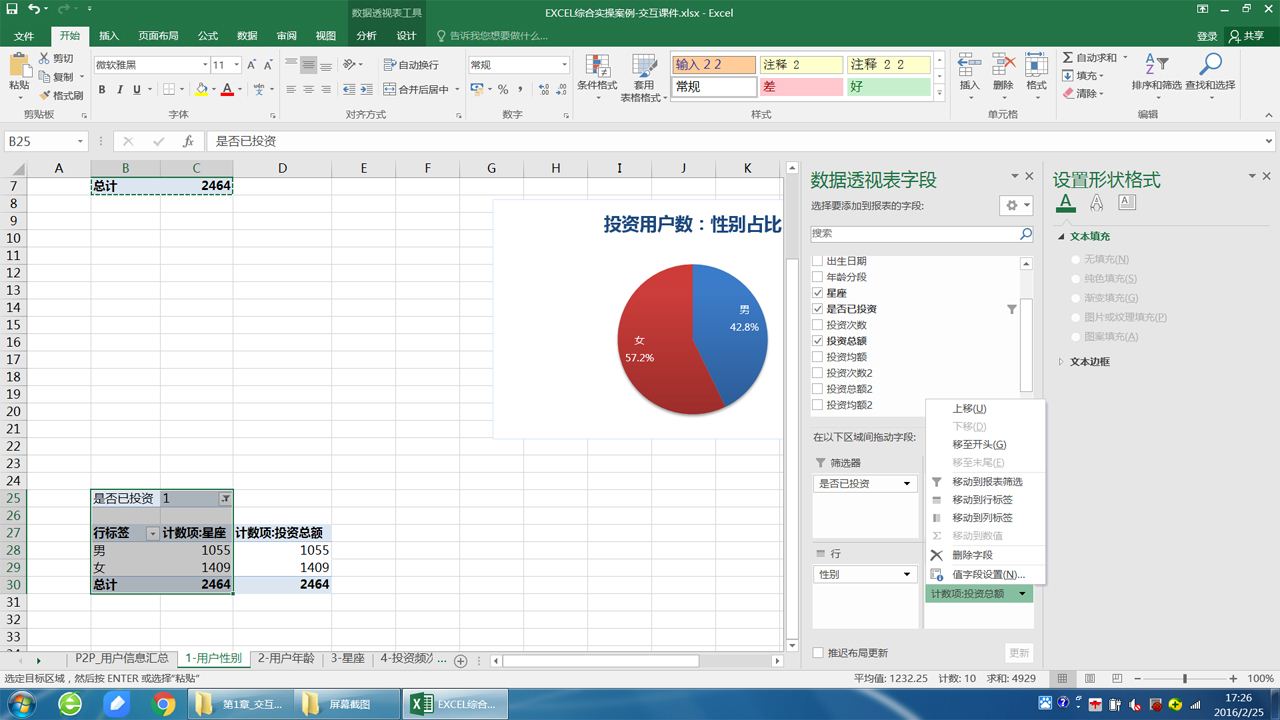
Task: Check the 出生日期 field
Action: [x=817, y=261]
